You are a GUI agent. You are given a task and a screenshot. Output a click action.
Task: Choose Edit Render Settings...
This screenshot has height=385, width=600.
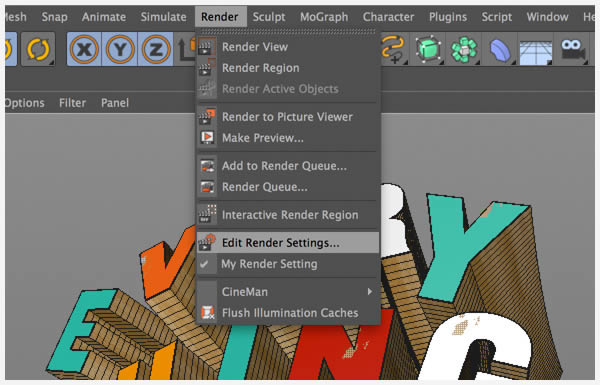click(x=288, y=243)
